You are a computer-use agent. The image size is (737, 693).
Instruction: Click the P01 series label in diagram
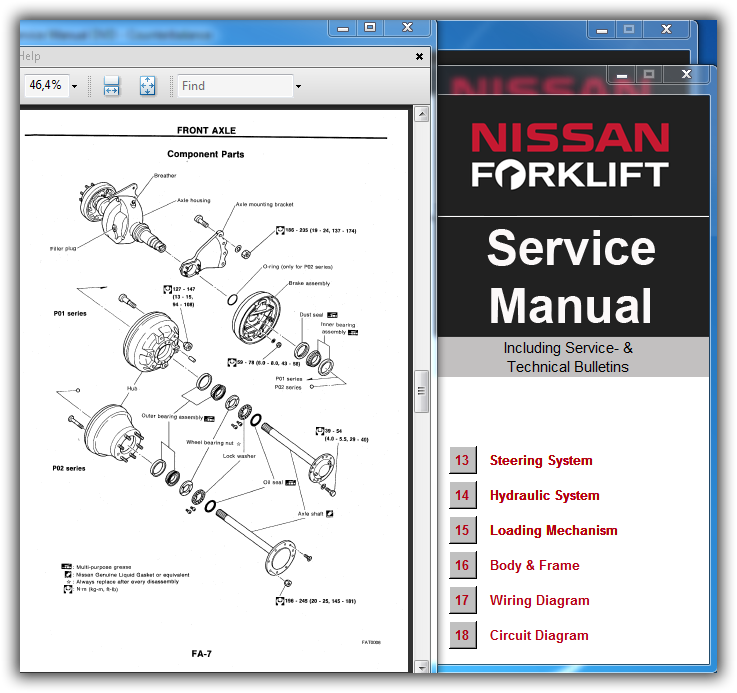[70, 314]
